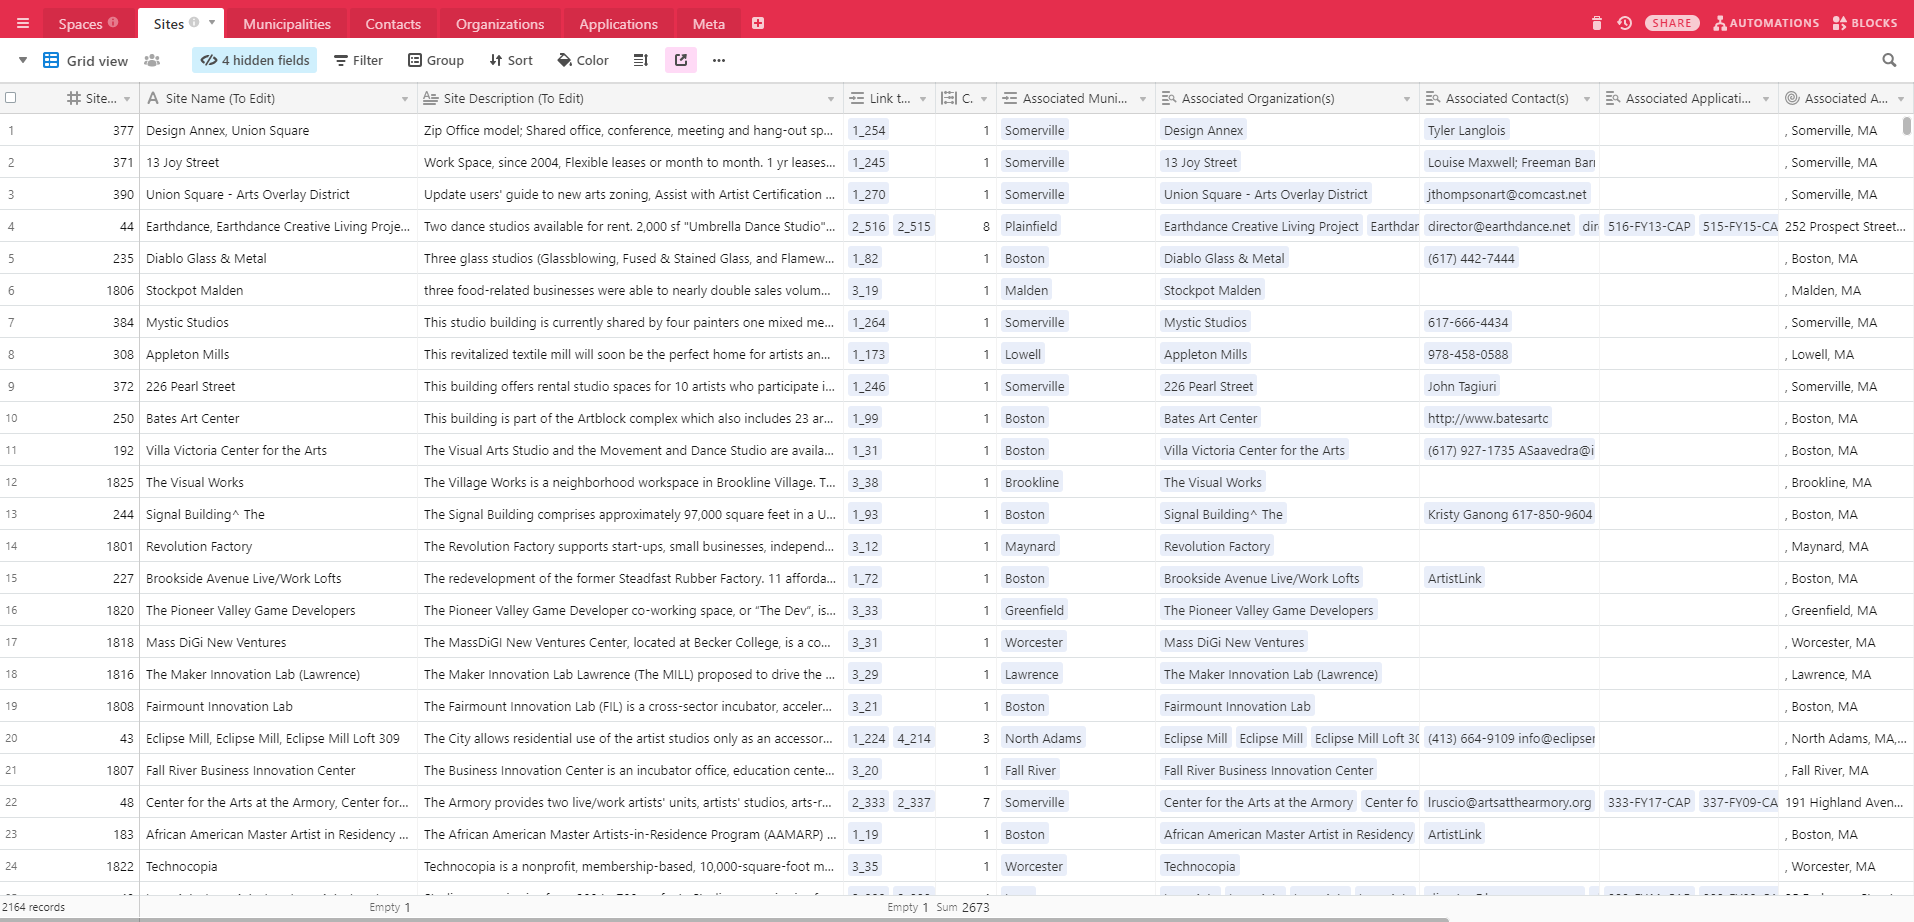Open Associated Contact(s) column dropdown
Image resolution: width=1914 pixels, height=922 pixels.
tap(1587, 99)
